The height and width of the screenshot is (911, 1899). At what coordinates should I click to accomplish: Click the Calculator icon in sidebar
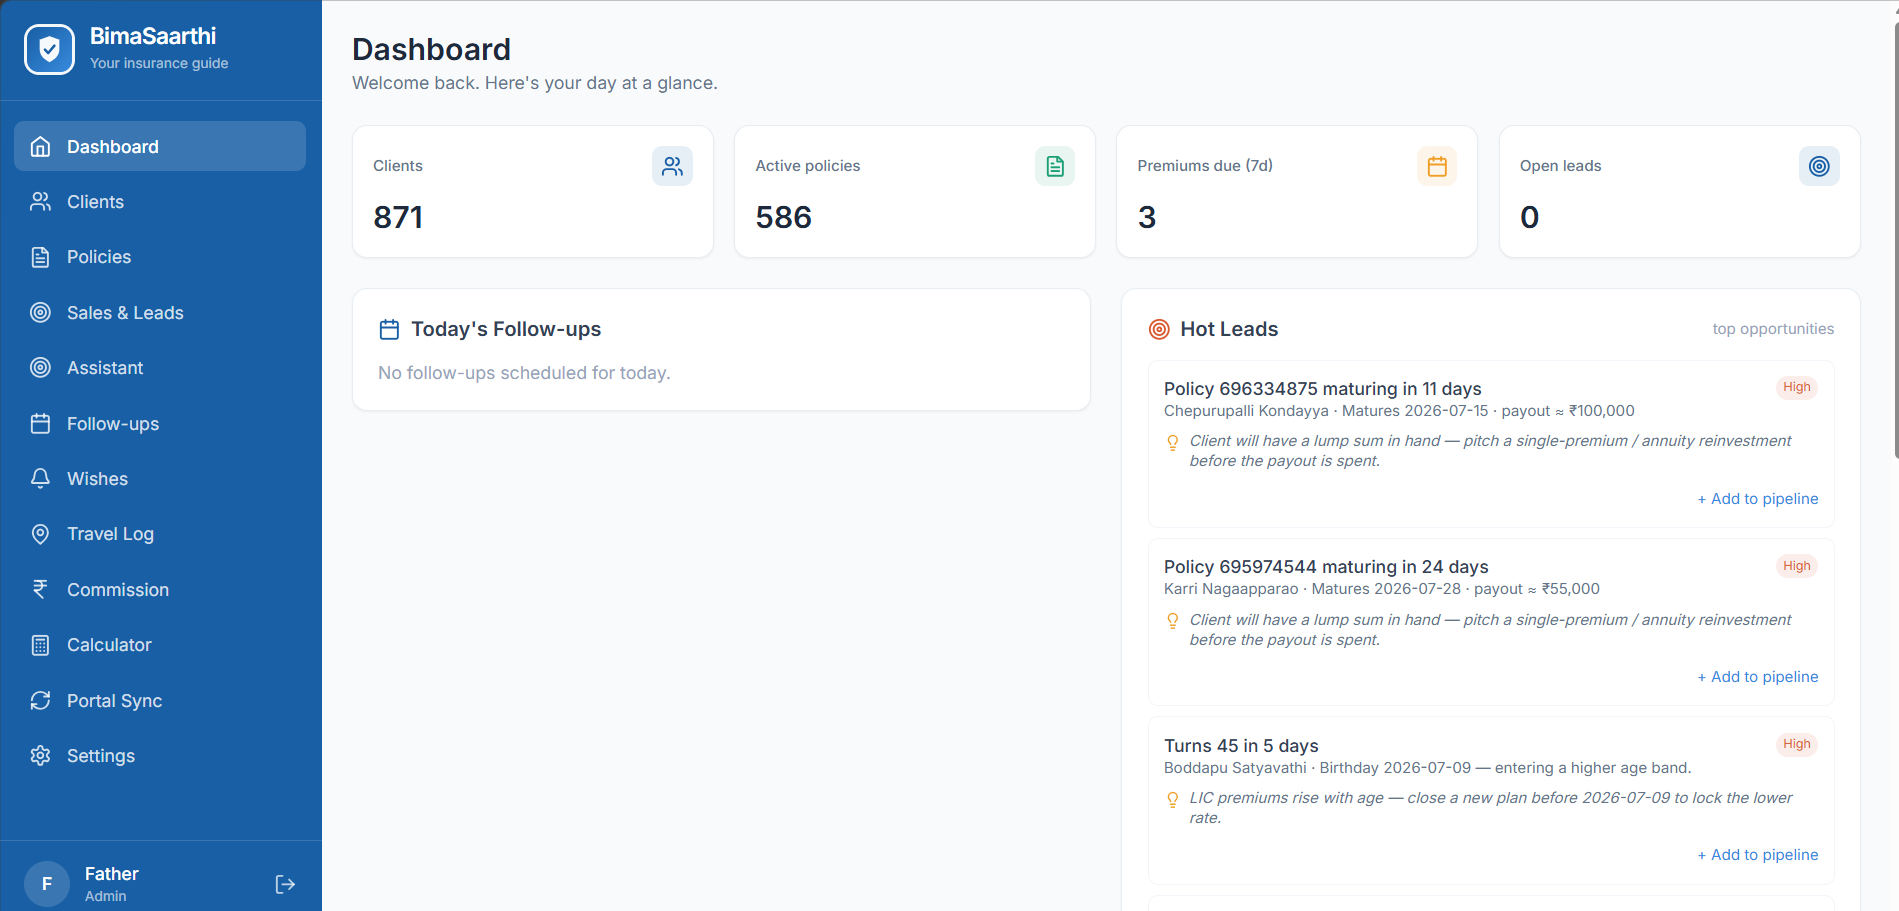coord(40,645)
